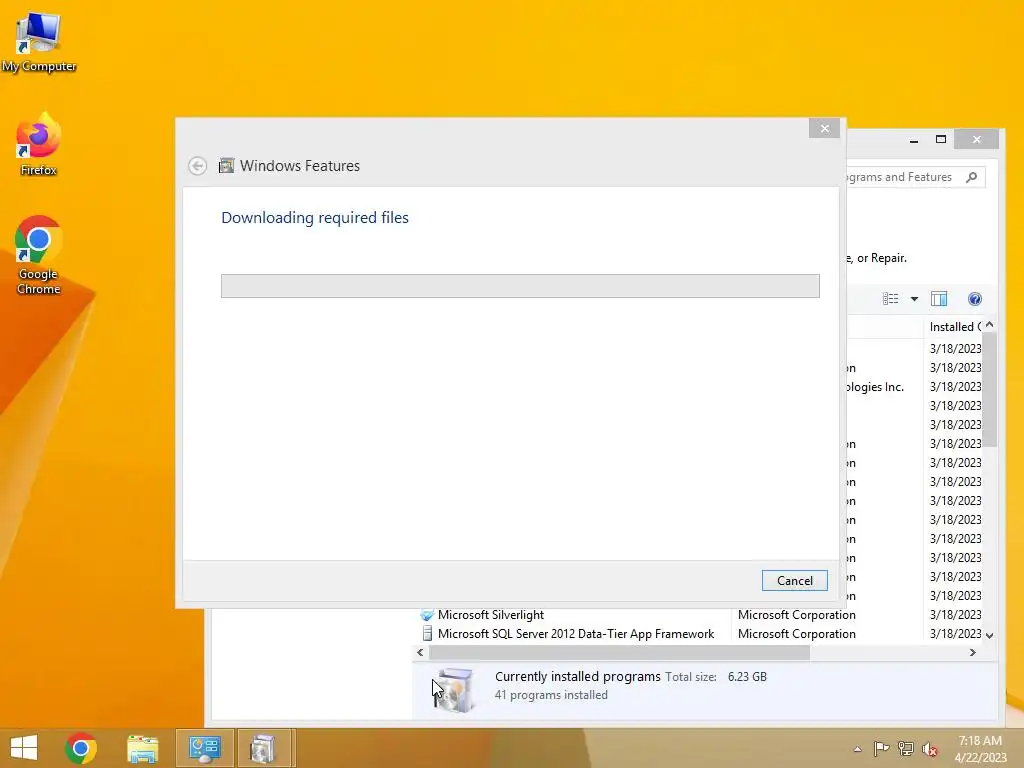This screenshot has height=768, width=1024.
Task: Click the Silverlight program icon
Action: (x=427, y=615)
